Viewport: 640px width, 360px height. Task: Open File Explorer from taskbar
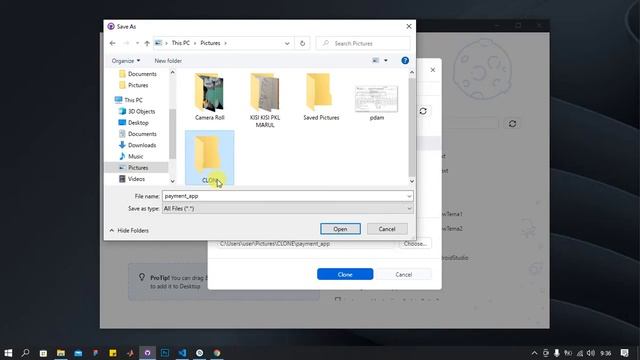[61, 353]
